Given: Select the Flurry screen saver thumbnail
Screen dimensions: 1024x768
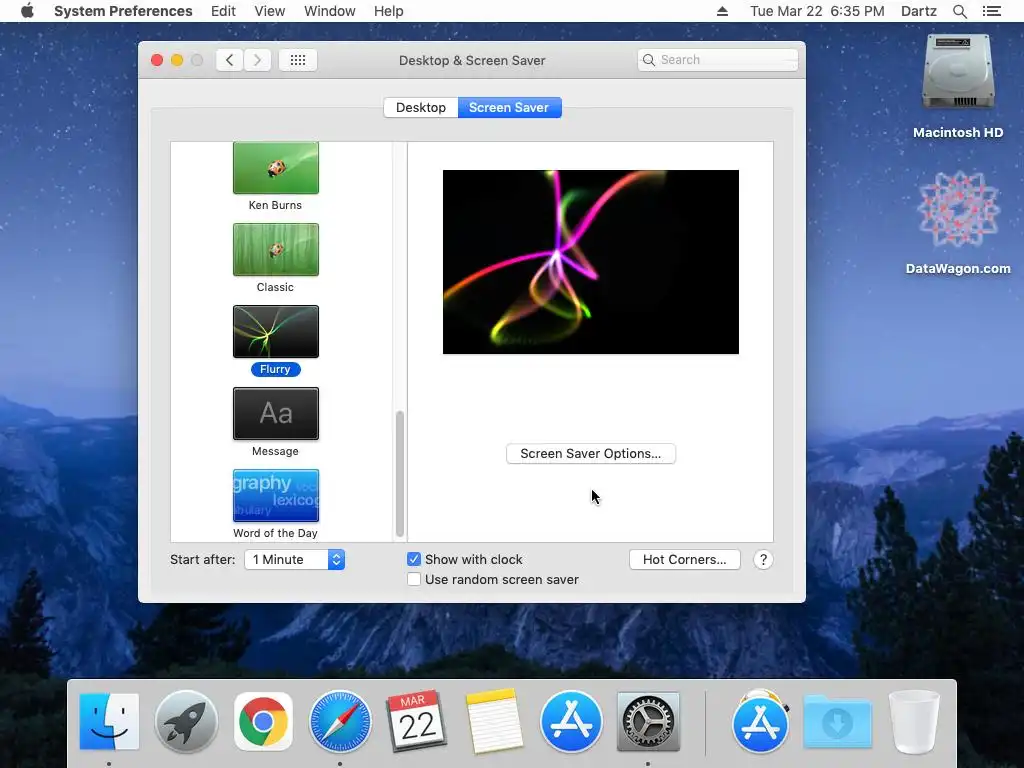Looking at the screenshot, I should click(x=276, y=332).
